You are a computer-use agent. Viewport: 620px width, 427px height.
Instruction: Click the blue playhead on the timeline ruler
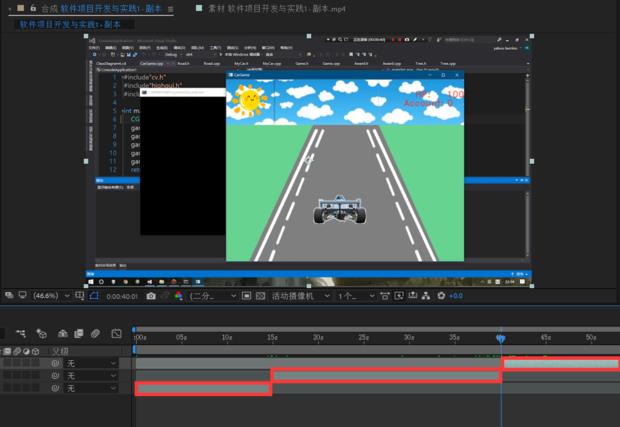coord(501,339)
